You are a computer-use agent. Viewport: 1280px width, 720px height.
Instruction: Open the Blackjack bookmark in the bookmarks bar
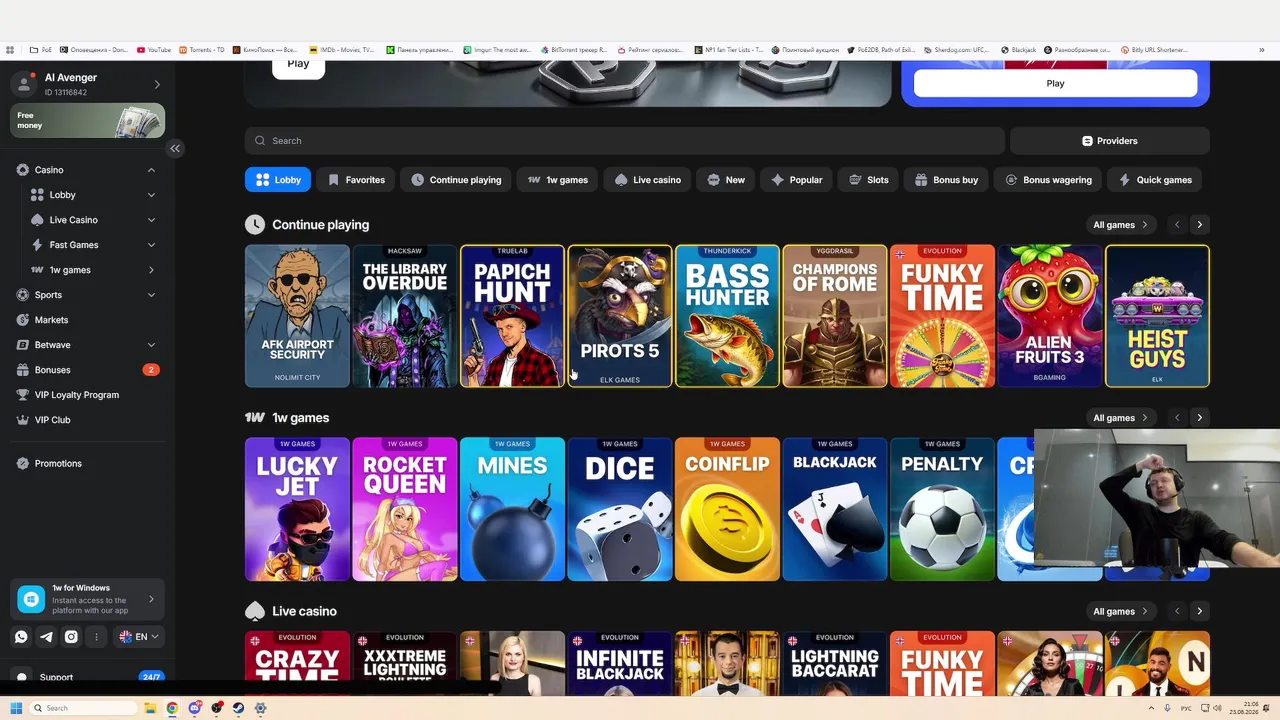(1018, 49)
